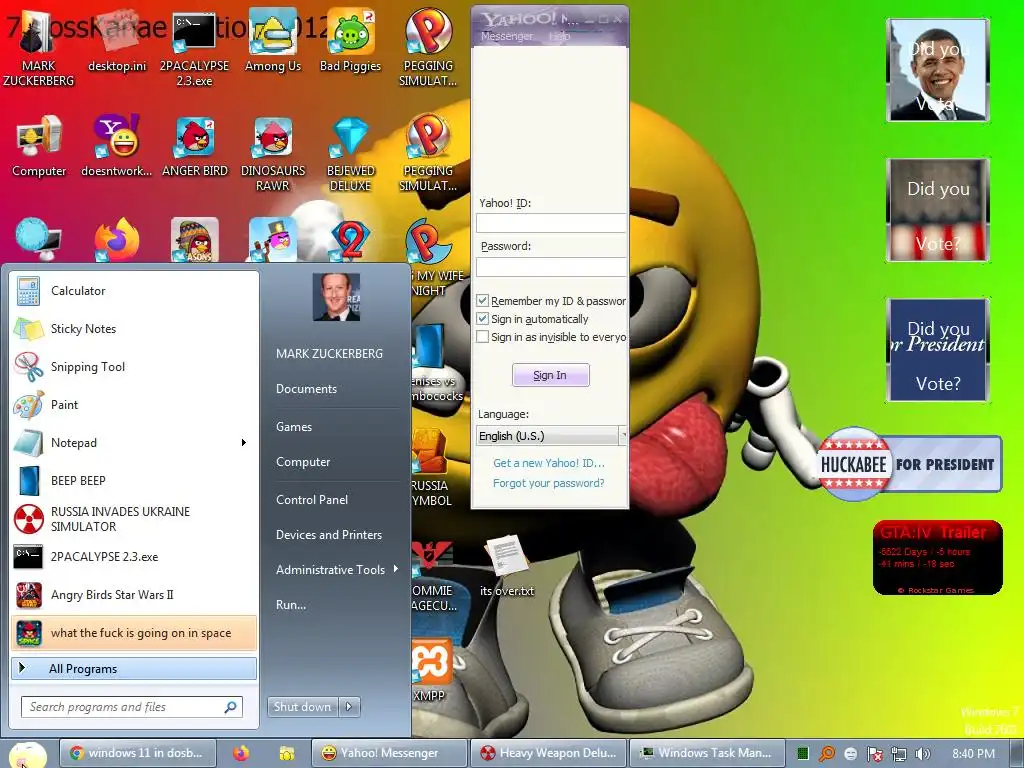
Task: Click Run... in the Start menu
Action: (x=291, y=605)
